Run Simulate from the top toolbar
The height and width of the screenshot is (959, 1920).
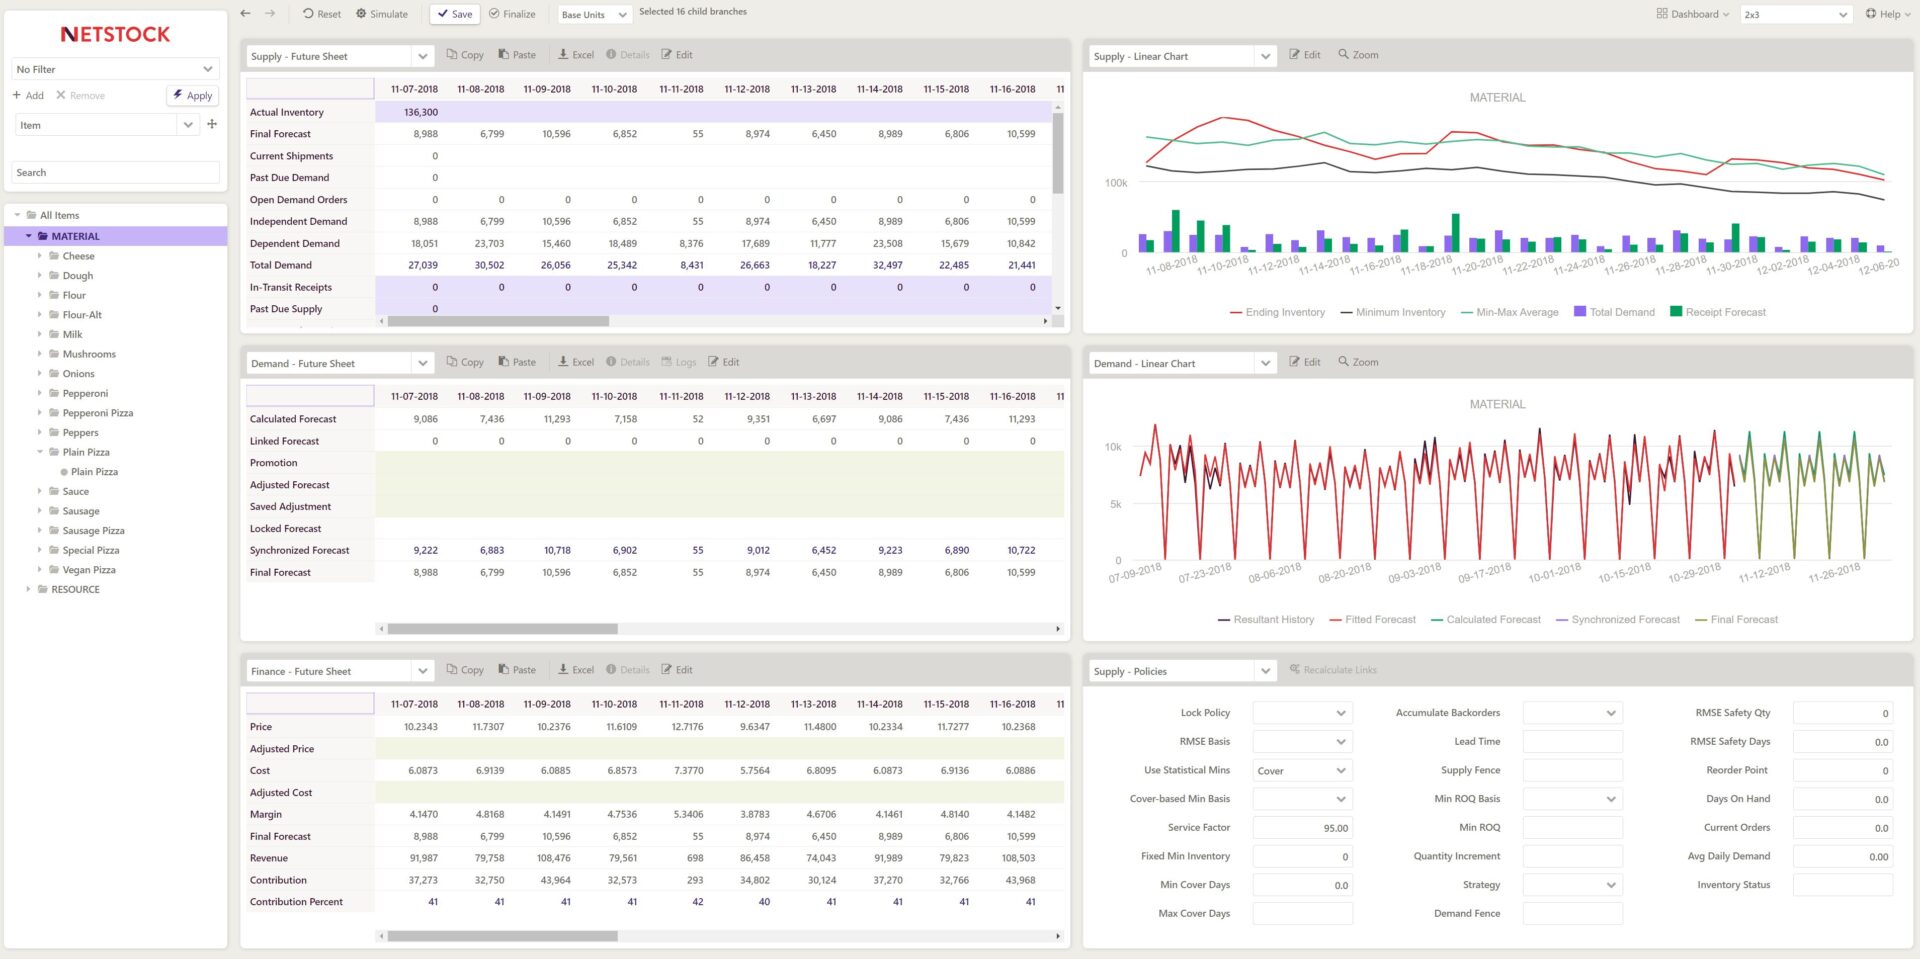click(x=382, y=14)
